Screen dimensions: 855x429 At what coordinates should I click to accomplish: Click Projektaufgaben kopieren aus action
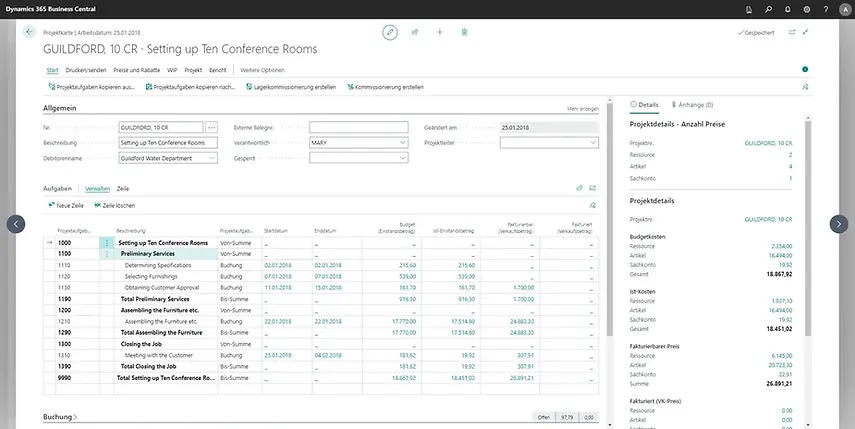[x=91, y=87]
